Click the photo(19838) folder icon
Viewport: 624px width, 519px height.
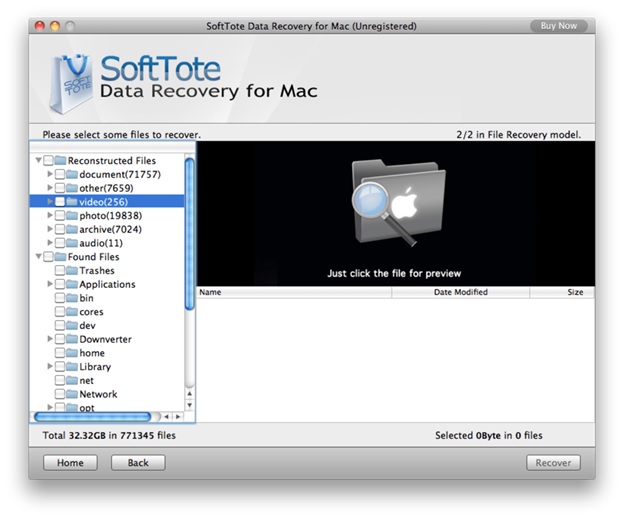pos(72,215)
